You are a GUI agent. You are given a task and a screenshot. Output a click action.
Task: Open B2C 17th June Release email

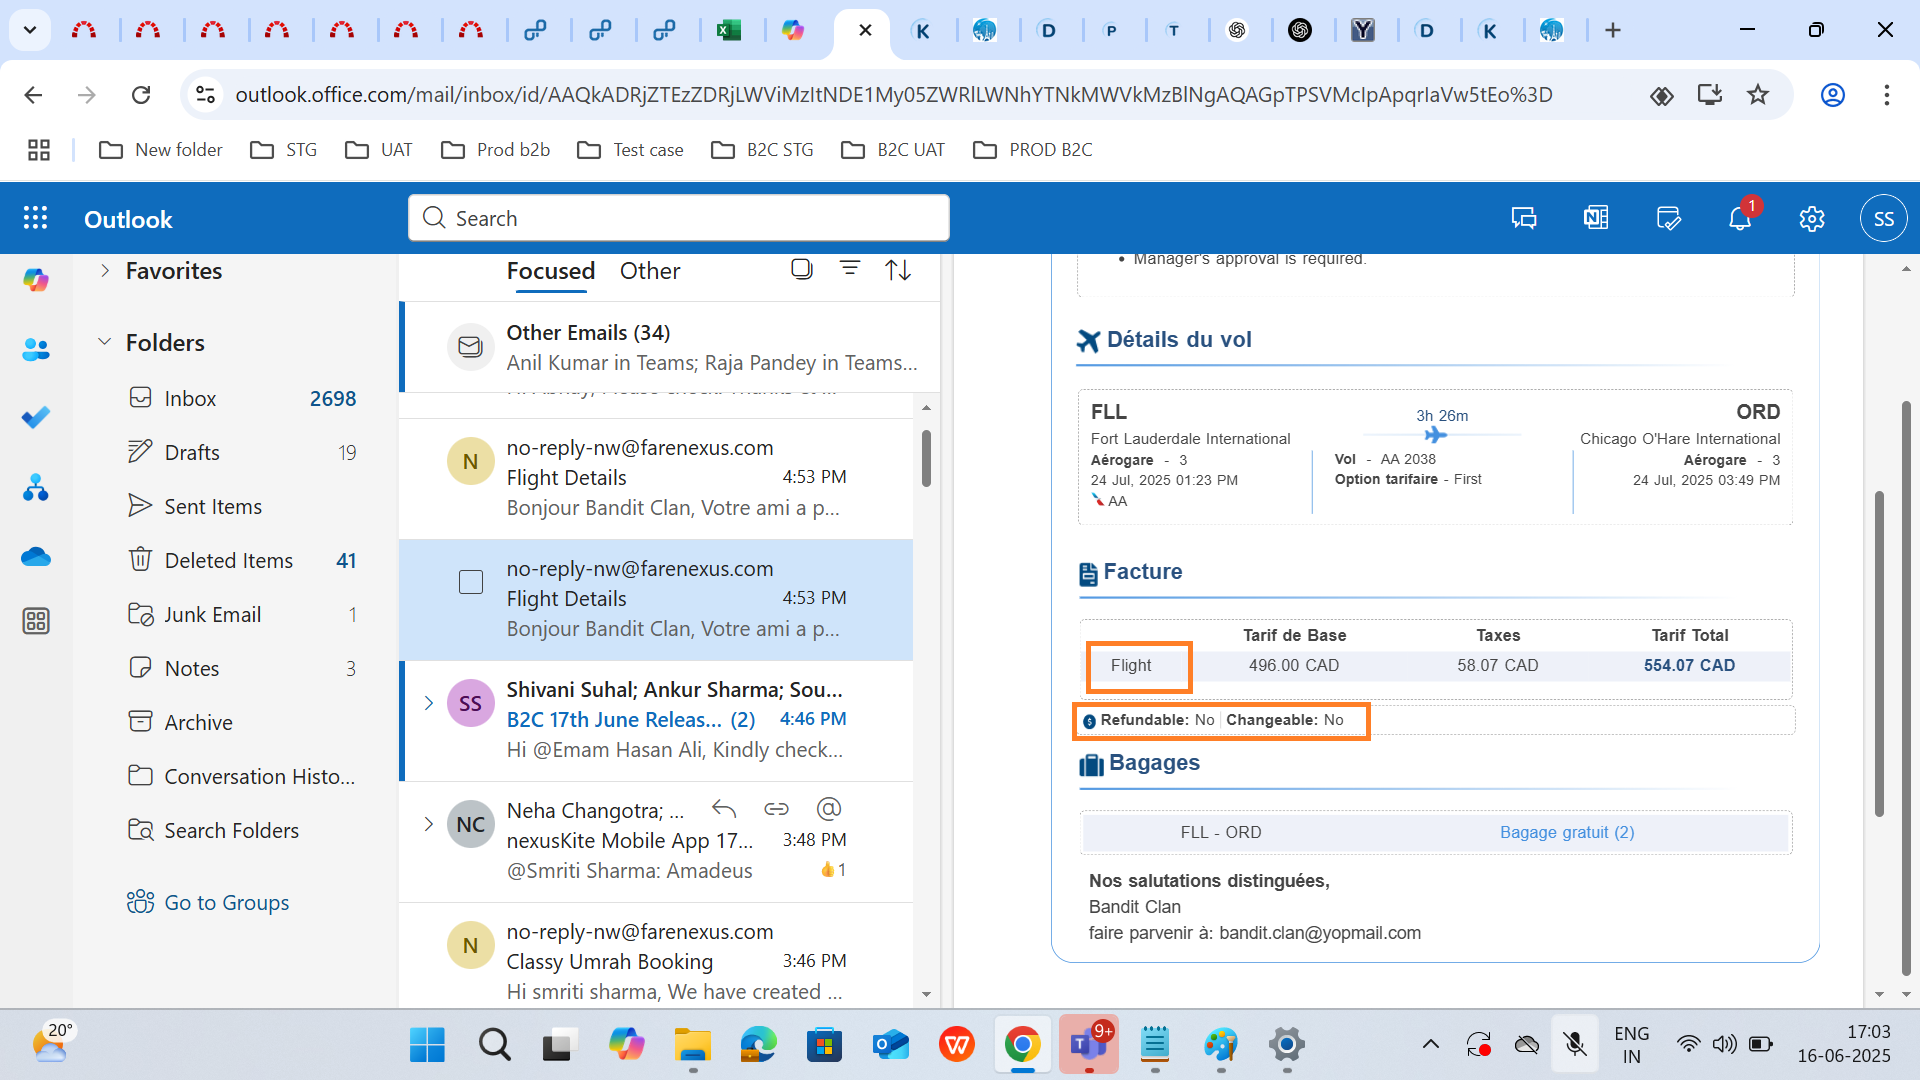[656, 720]
